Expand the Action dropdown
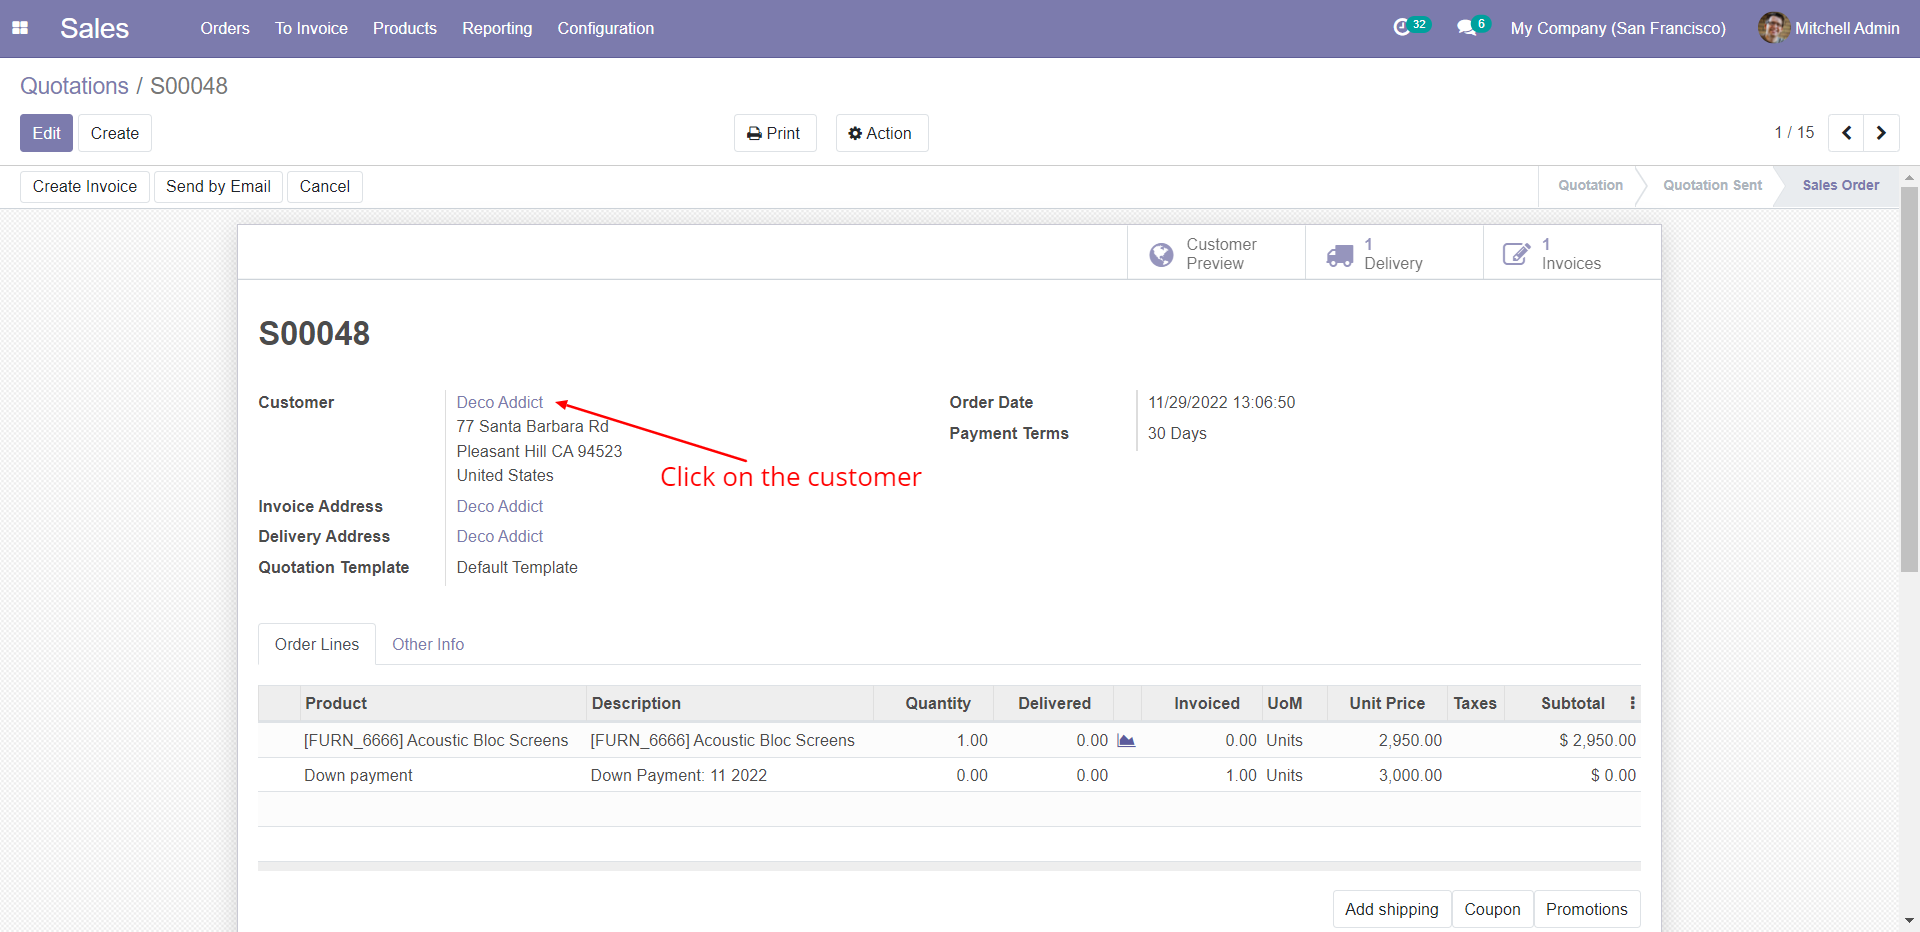The image size is (1920, 932). coord(881,133)
